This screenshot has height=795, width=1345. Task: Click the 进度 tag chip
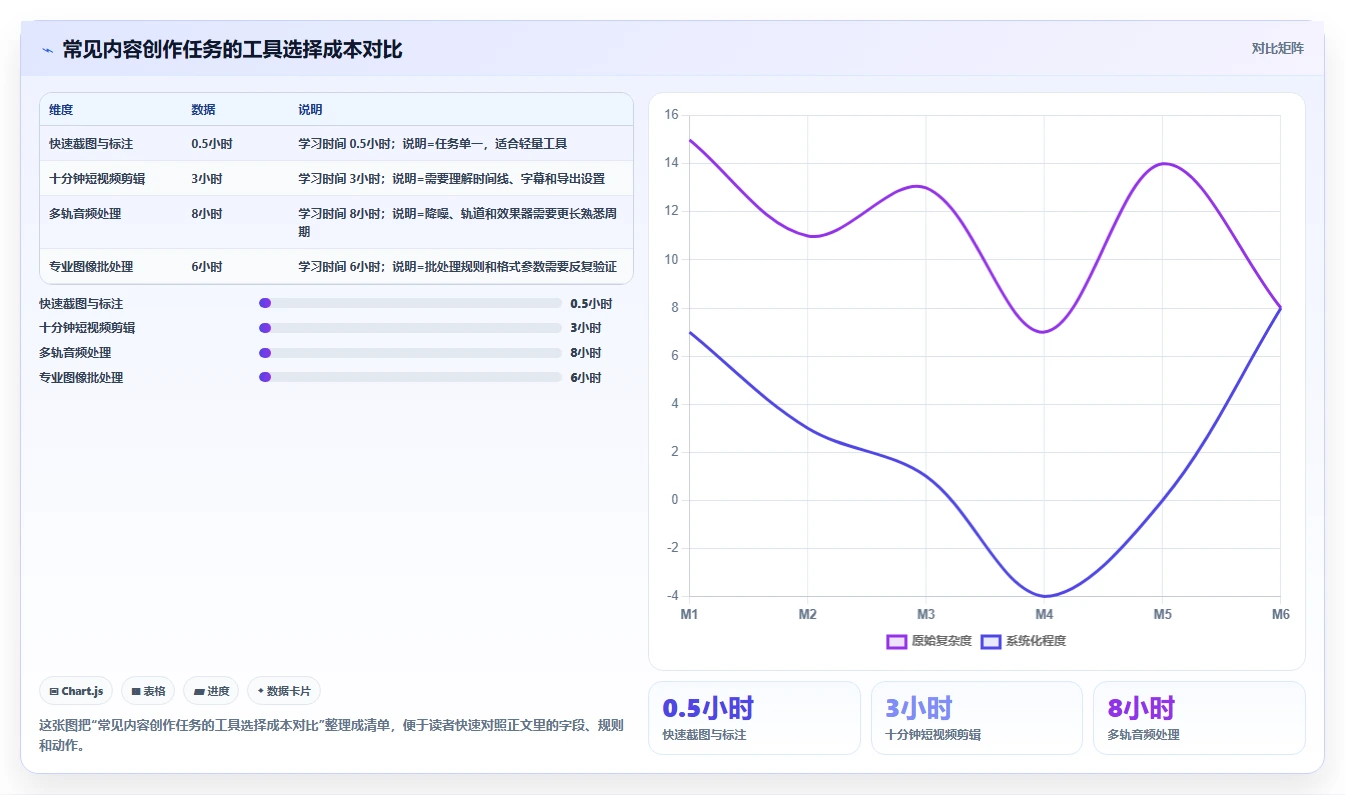click(x=211, y=691)
